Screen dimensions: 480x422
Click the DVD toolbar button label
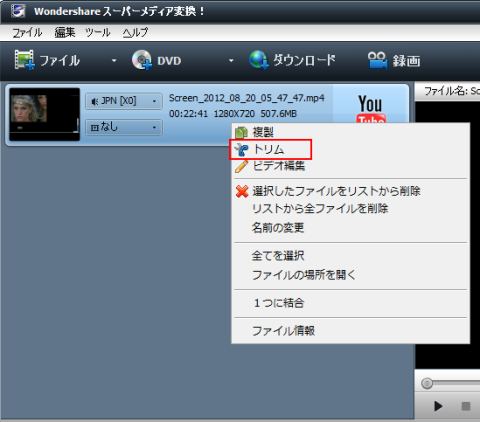click(x=169, y=61)
